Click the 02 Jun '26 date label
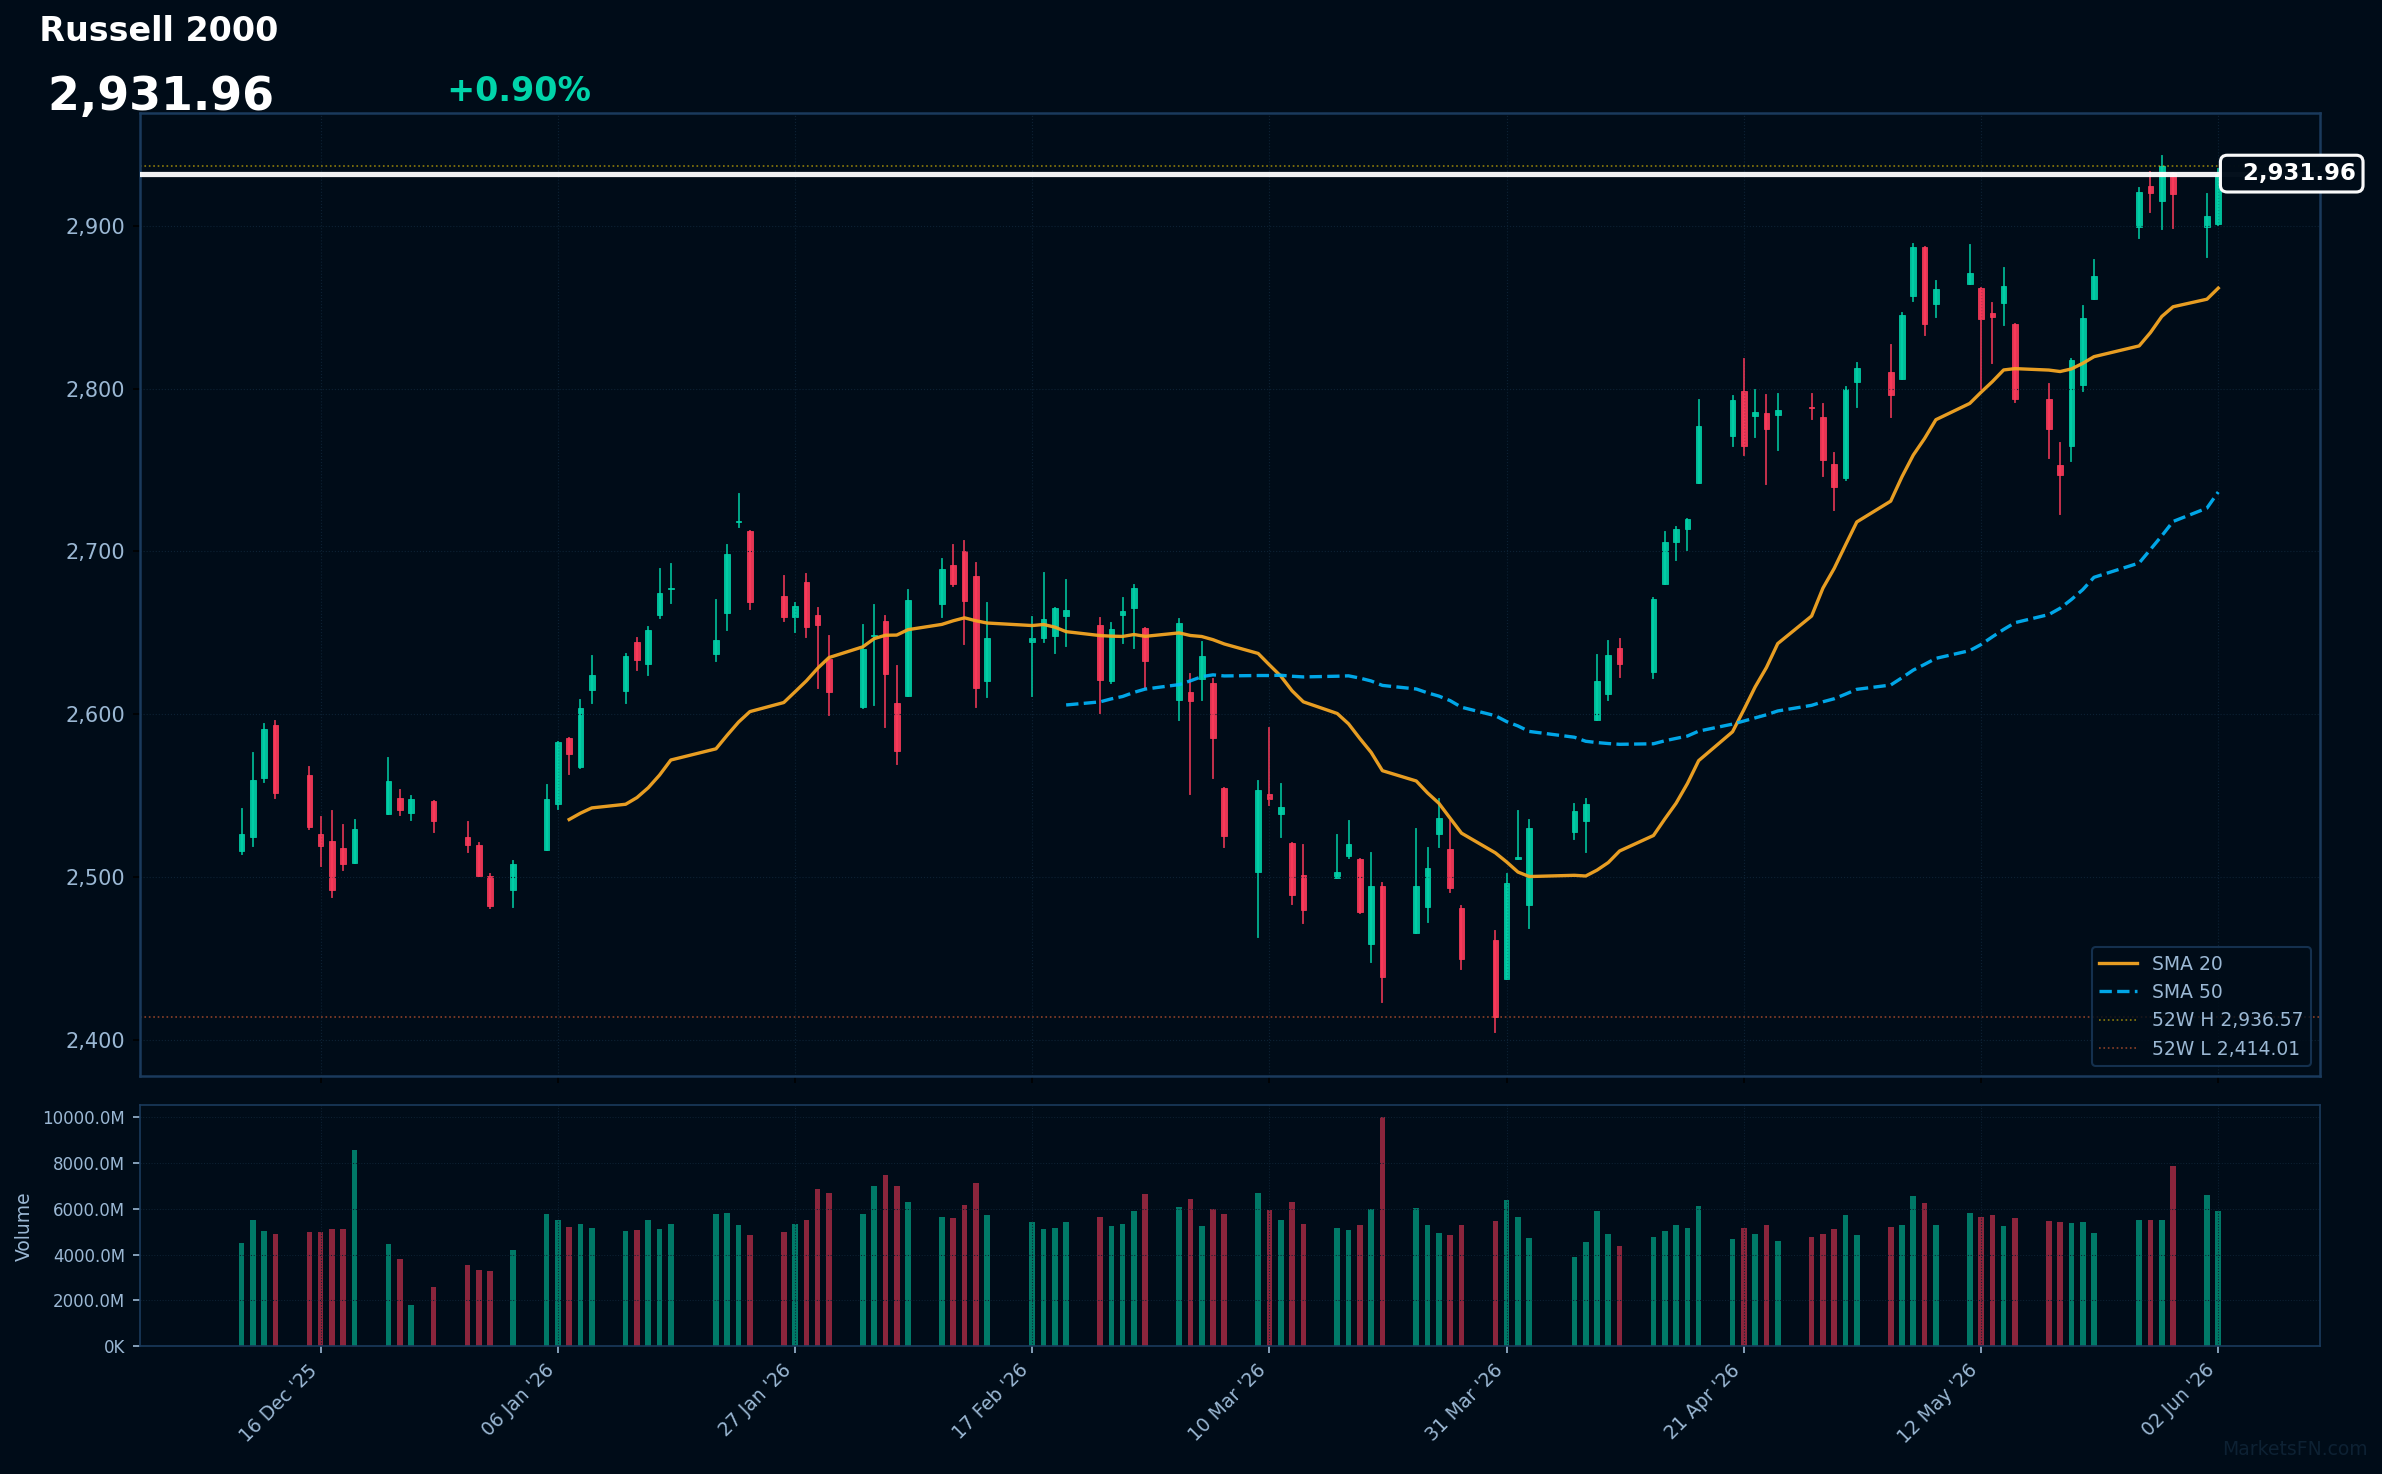Viewport: 2382px width, 1474px height. coord(2177,1400)
